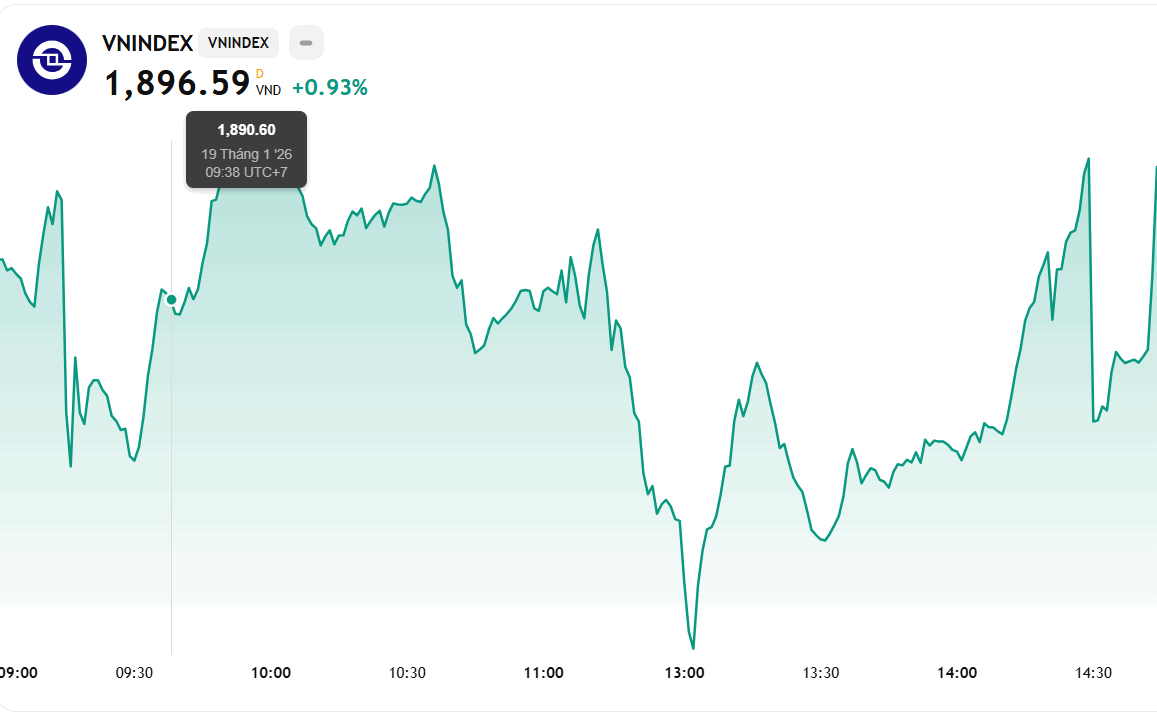This screenshot has height=712, width=1157.
Task: Select the 11:00 time axis label
Action: pos(543,673)
